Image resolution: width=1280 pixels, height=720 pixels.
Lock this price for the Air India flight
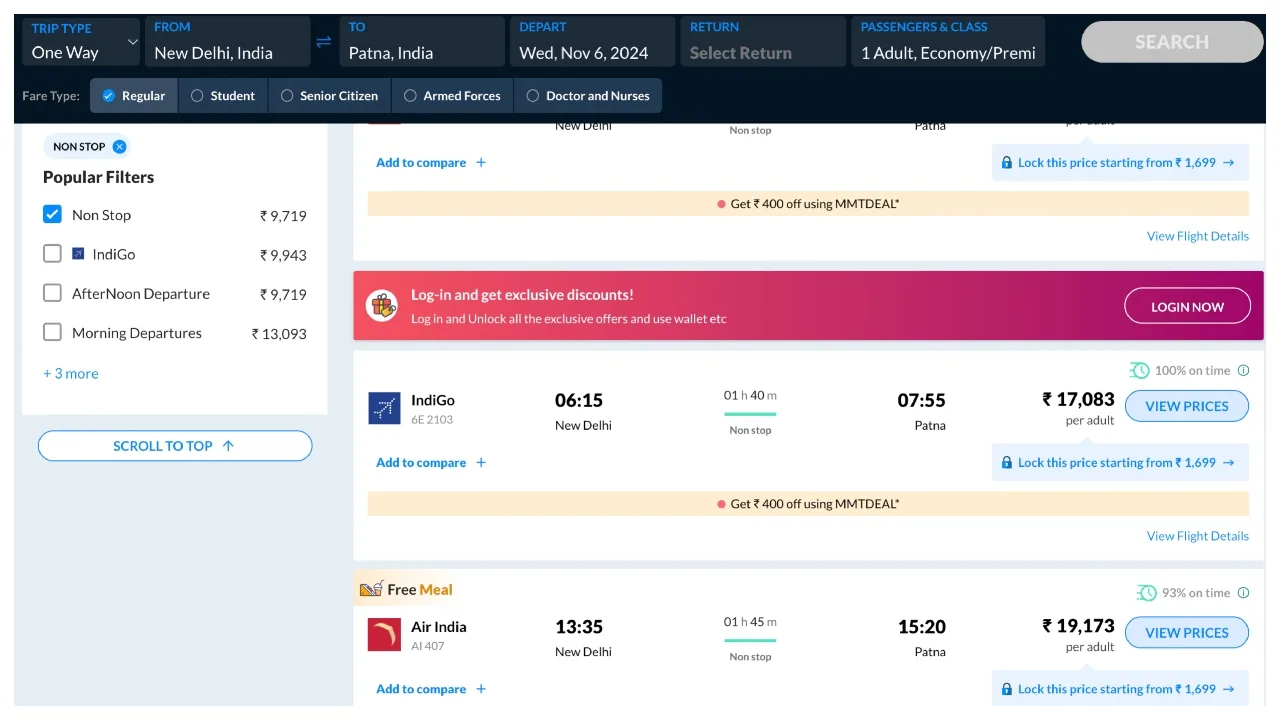click(x=1120, y=689)
